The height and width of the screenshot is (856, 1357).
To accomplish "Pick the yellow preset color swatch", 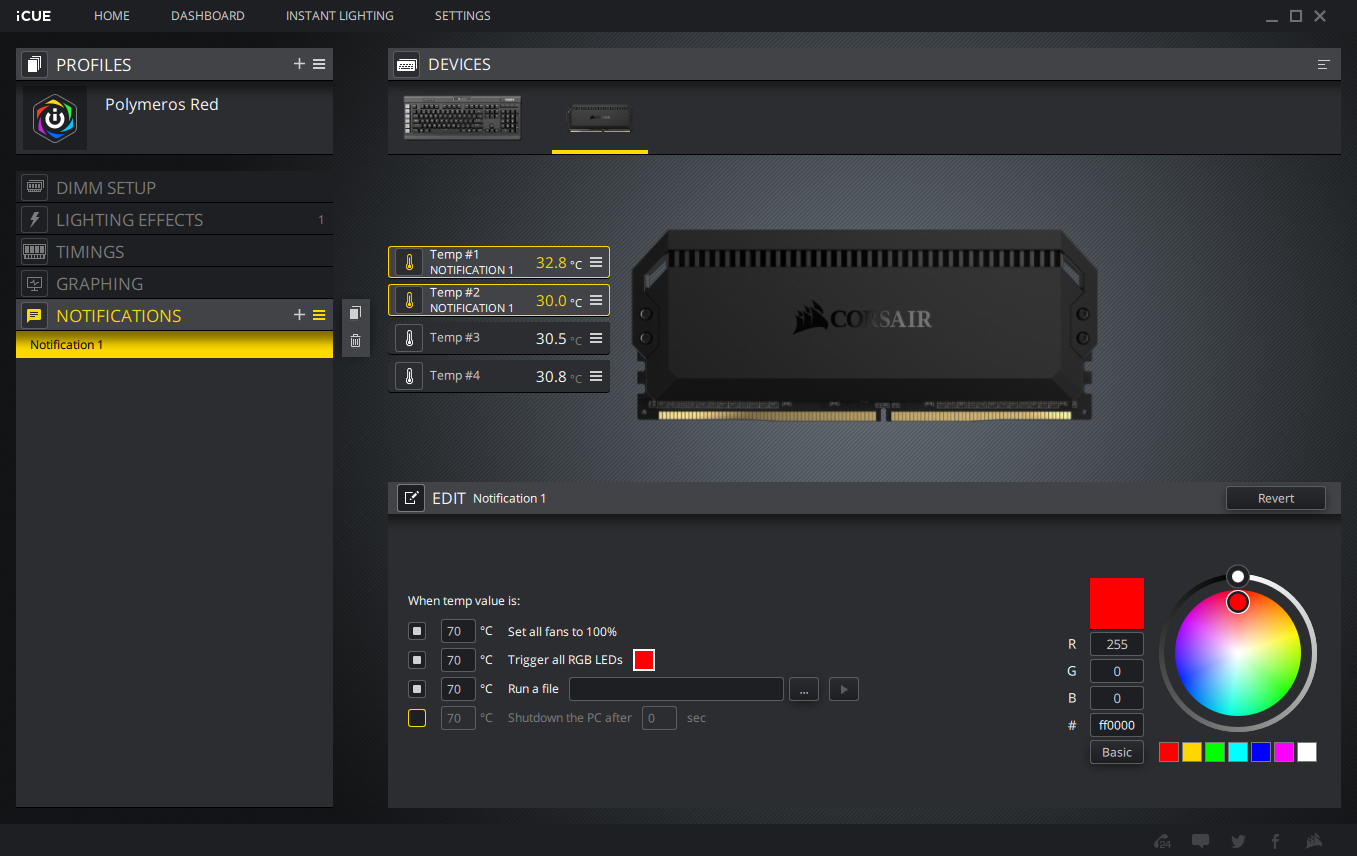I will click(1192, 752).
